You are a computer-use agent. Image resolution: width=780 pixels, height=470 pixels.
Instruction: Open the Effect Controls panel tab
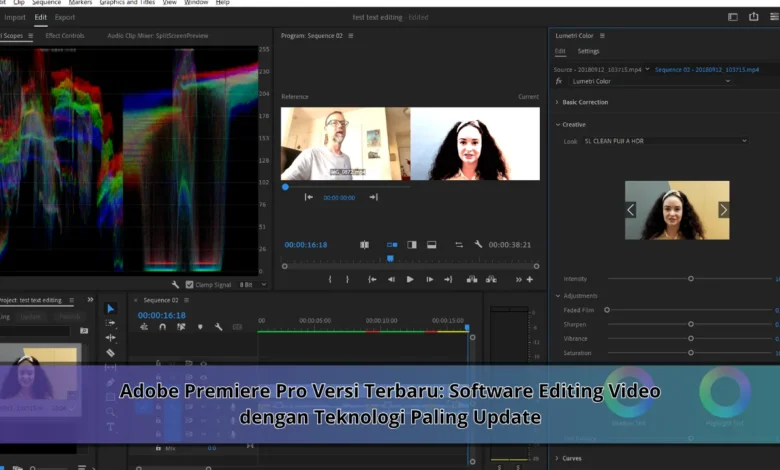[65, 36]
